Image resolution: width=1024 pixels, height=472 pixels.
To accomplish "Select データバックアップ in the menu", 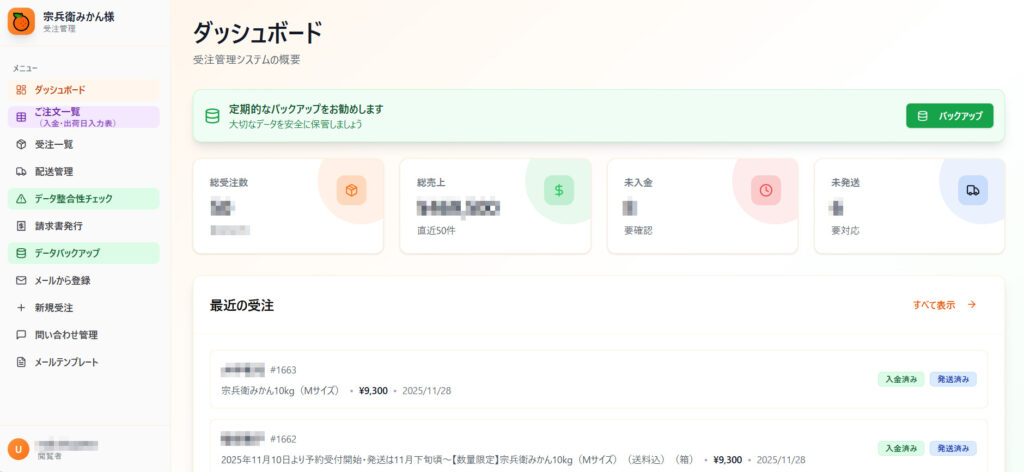I will point(84,253).
